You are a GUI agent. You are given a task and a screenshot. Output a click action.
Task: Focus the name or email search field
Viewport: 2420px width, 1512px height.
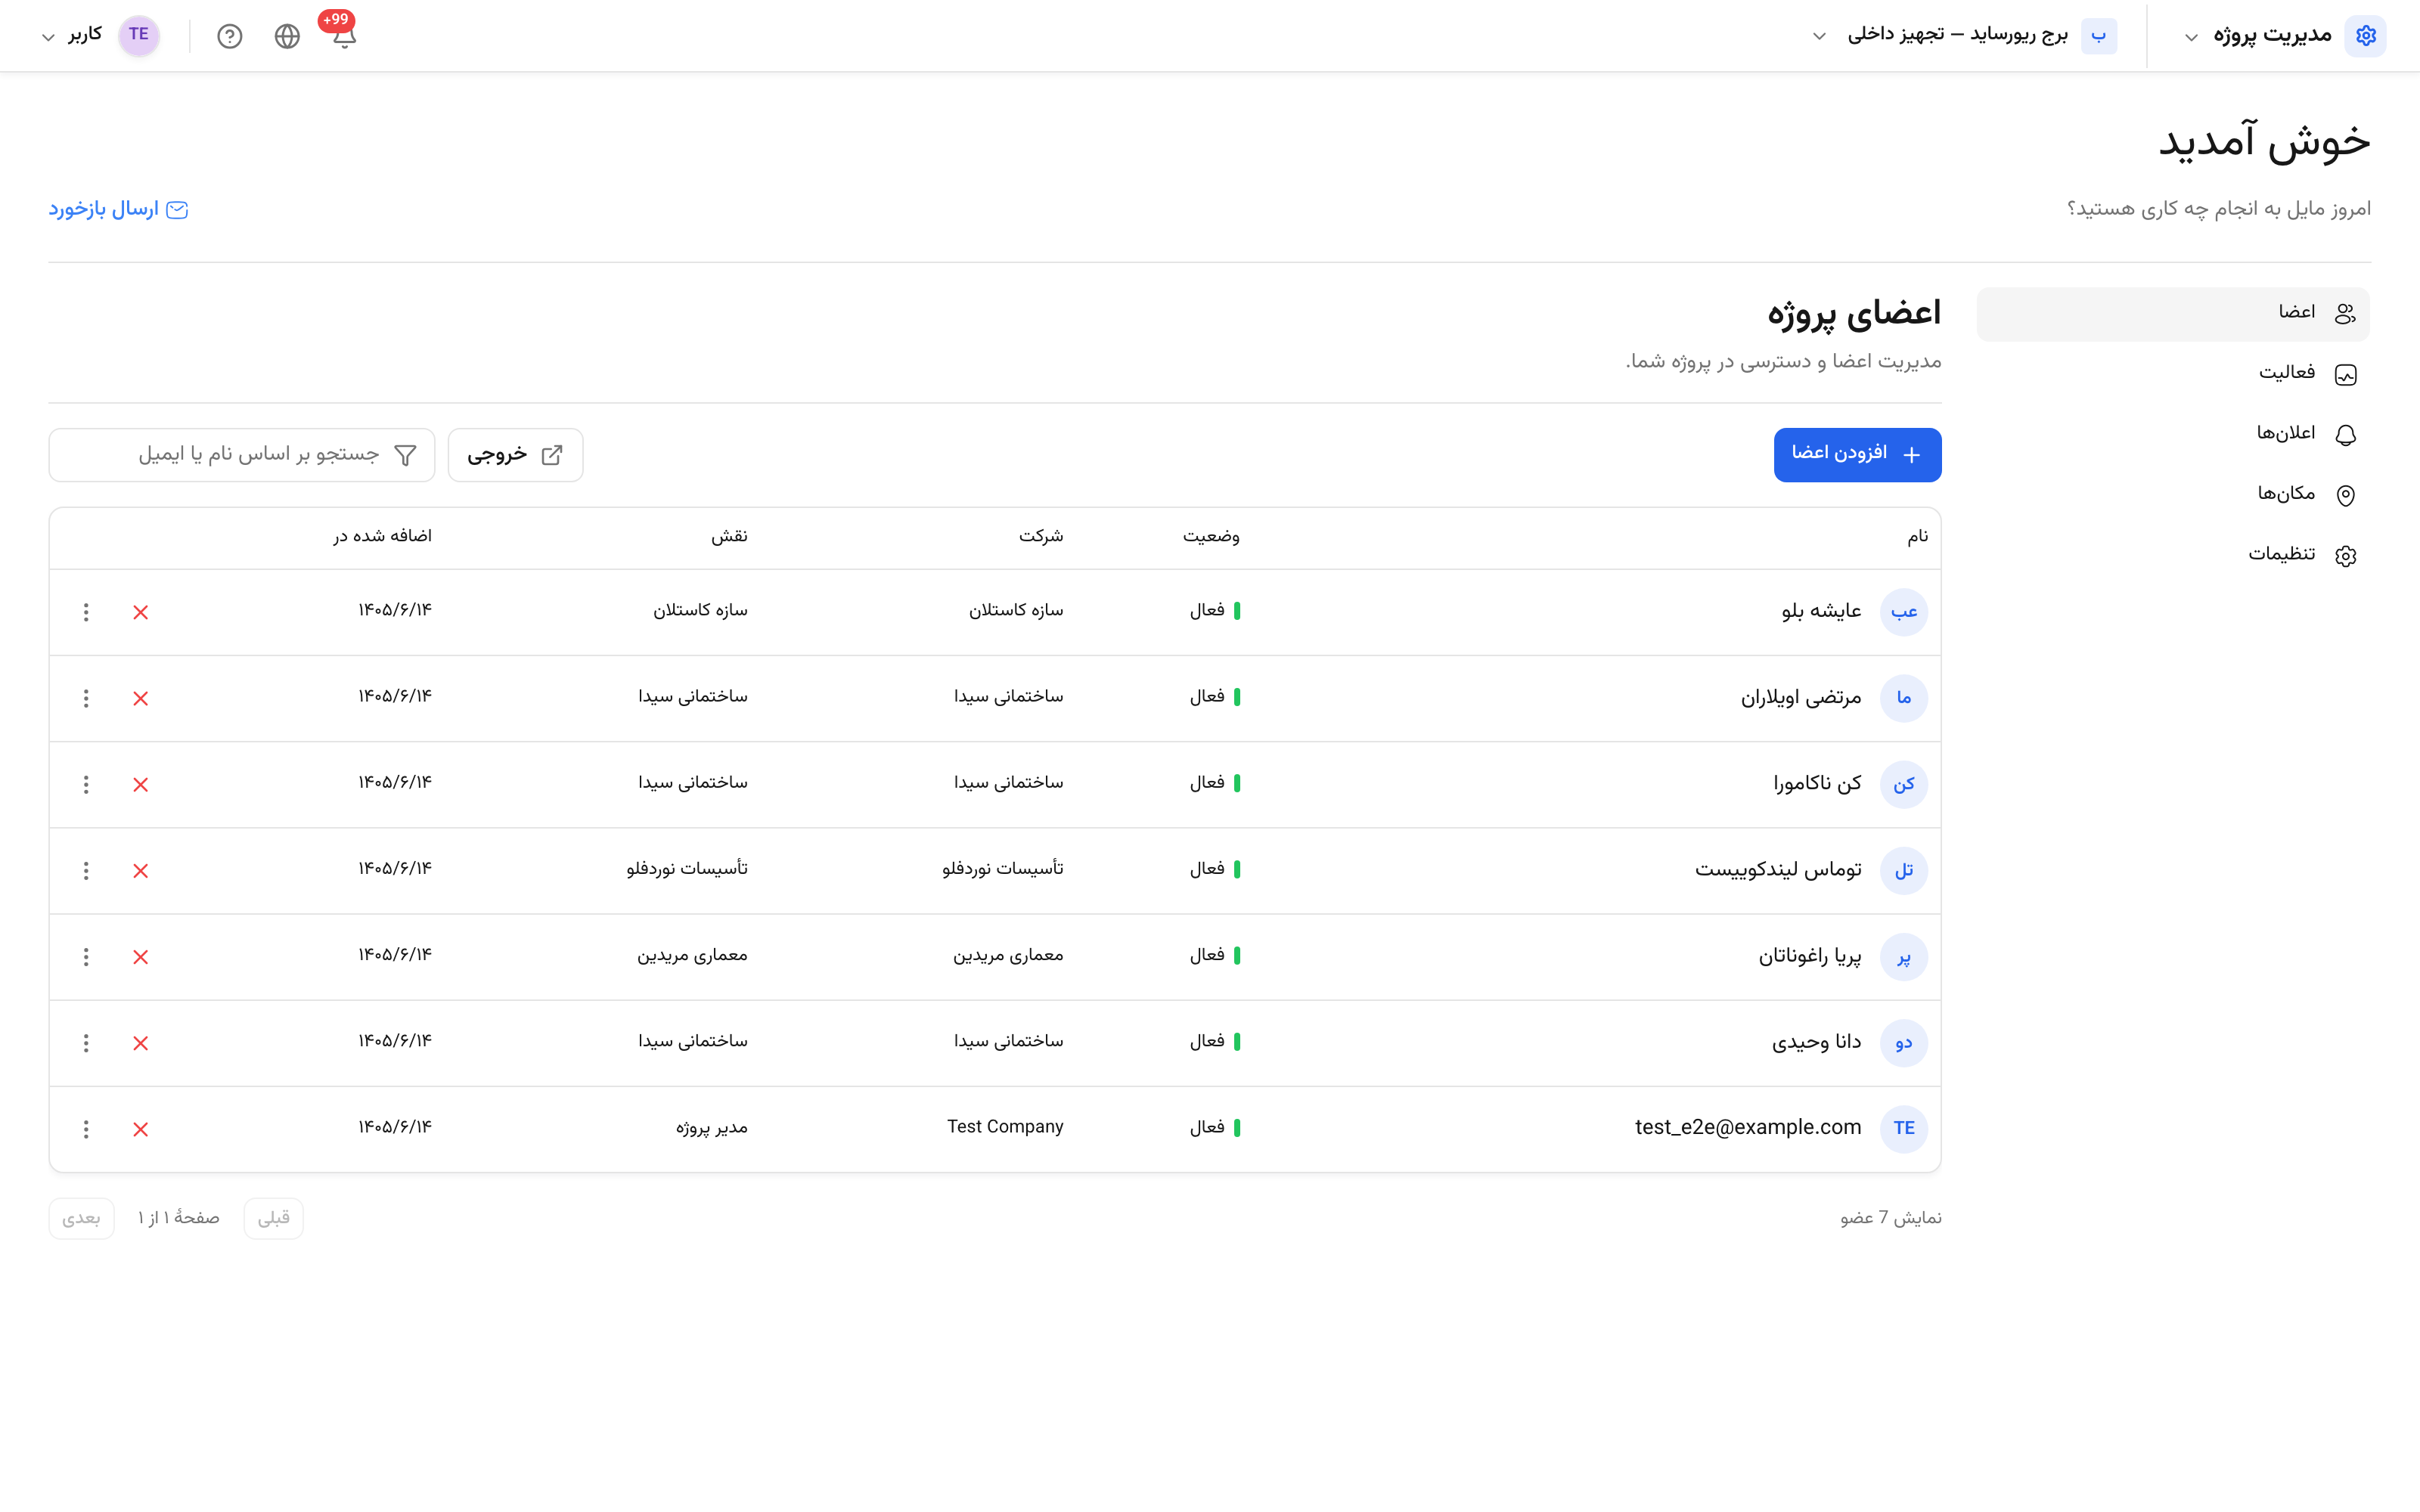242,455
